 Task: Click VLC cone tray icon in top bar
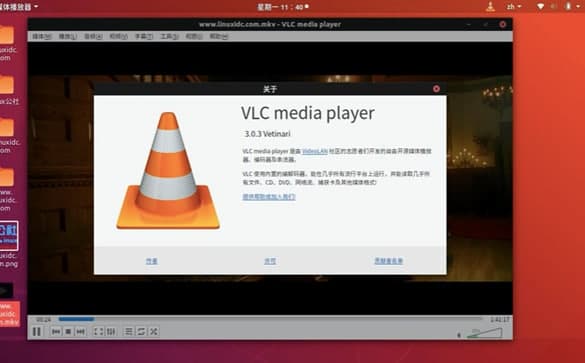[491, 6]
